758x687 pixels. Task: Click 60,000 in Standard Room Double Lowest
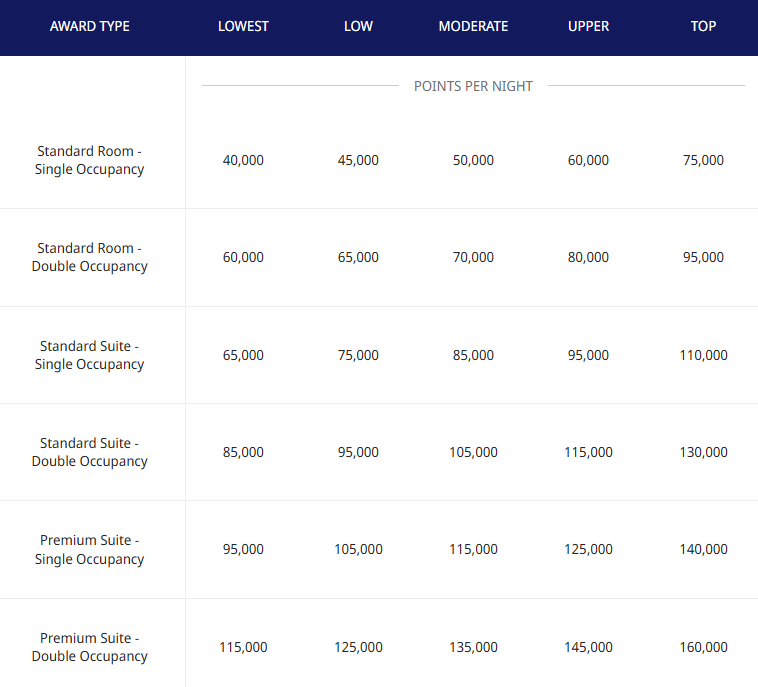(x=243, y=257)
